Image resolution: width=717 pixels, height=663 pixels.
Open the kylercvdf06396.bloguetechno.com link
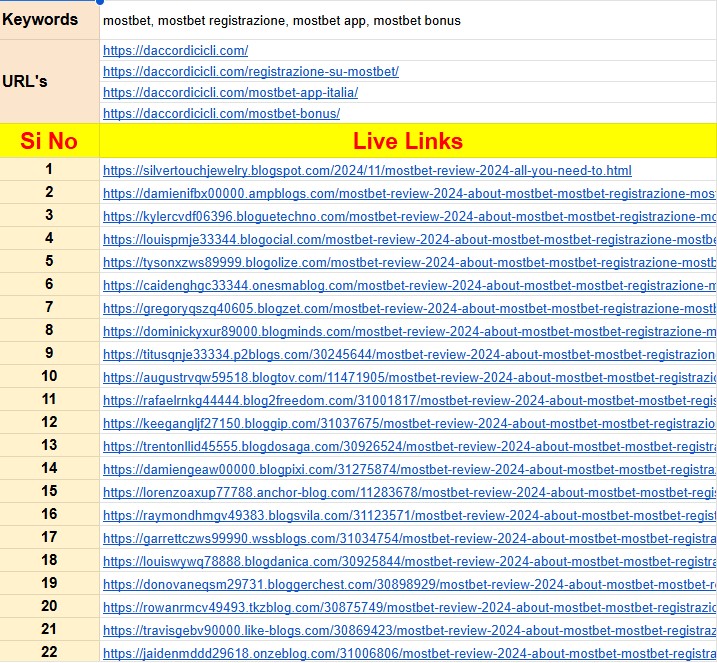tap(409, 216)
